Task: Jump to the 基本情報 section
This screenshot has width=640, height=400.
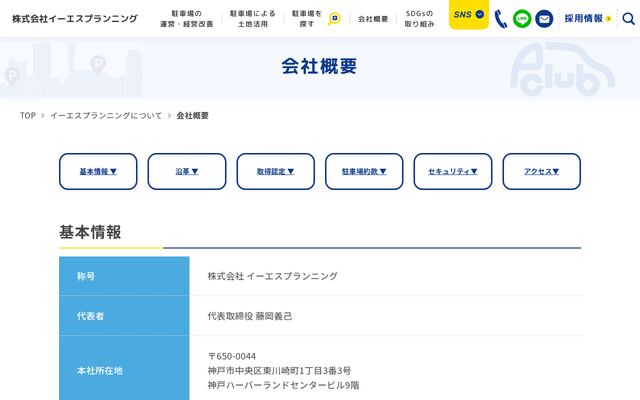Action: pyautogui.click(x=98, y=171)
